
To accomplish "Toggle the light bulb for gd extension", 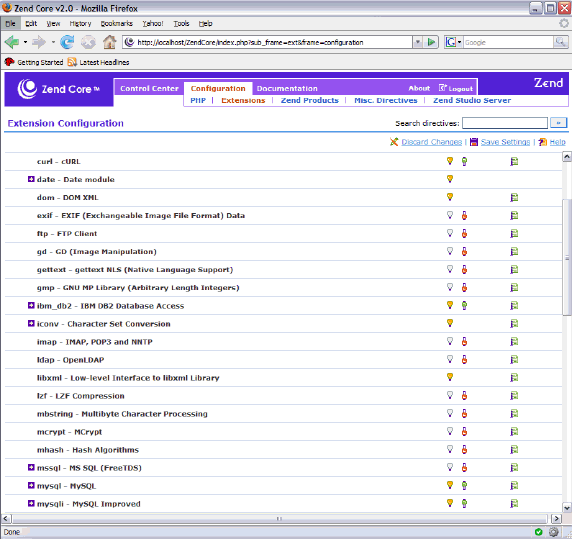I will (450, 251).
